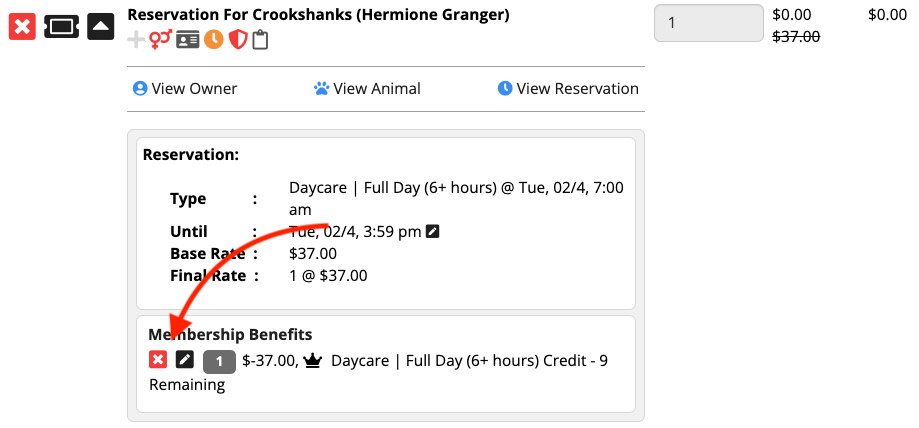Screen dimensions: 919x428
Task: Open the View Owner link
Action: 185,89
